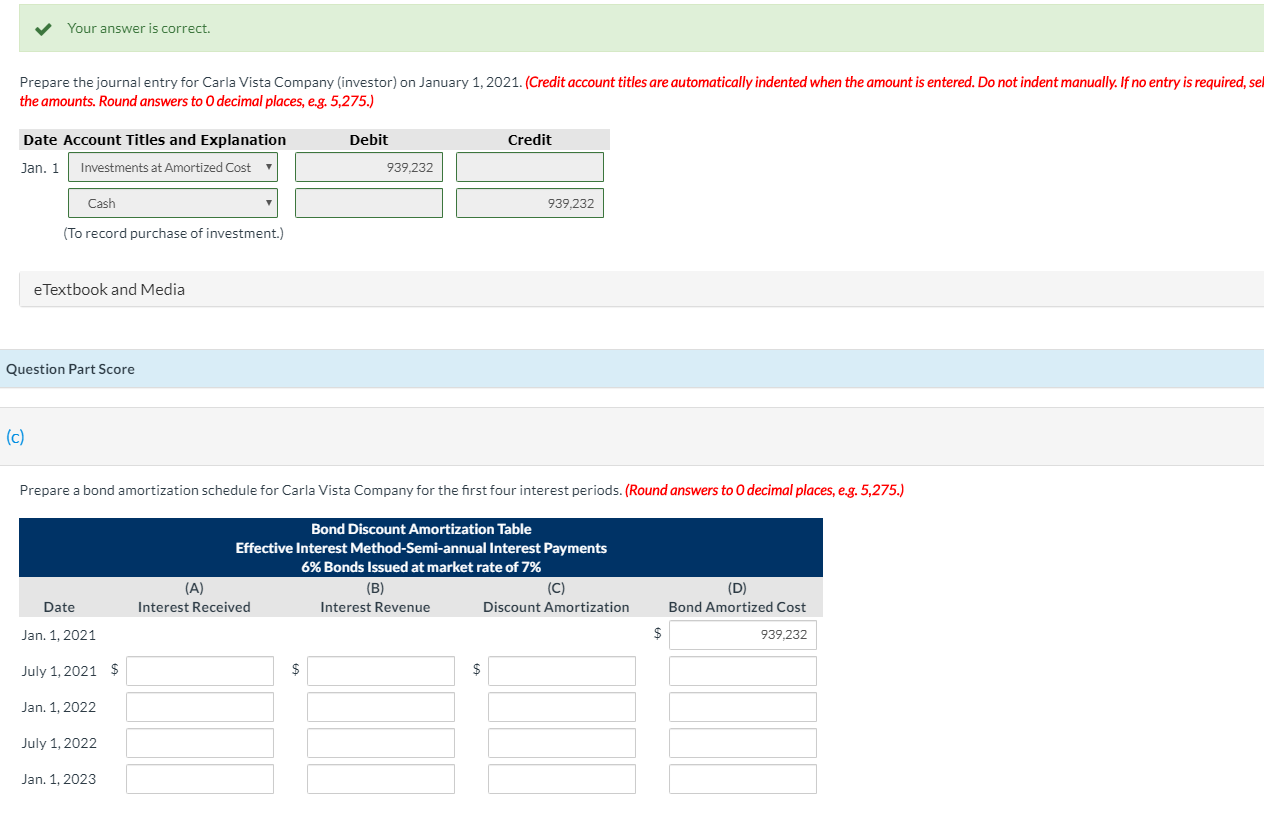This screenshot has height=820, width=1264.
Task: Open the eTextbook and Media section
Action: tap(109, 289)
